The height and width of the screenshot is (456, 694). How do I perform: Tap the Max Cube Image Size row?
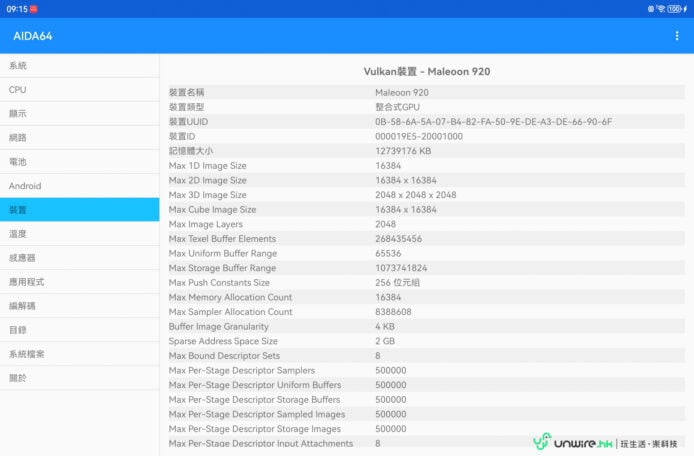(427, 209)
